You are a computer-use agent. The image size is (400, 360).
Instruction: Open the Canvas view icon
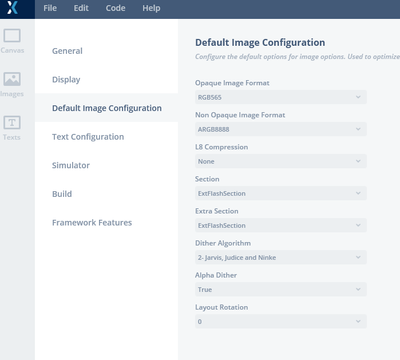click(12, 35)
